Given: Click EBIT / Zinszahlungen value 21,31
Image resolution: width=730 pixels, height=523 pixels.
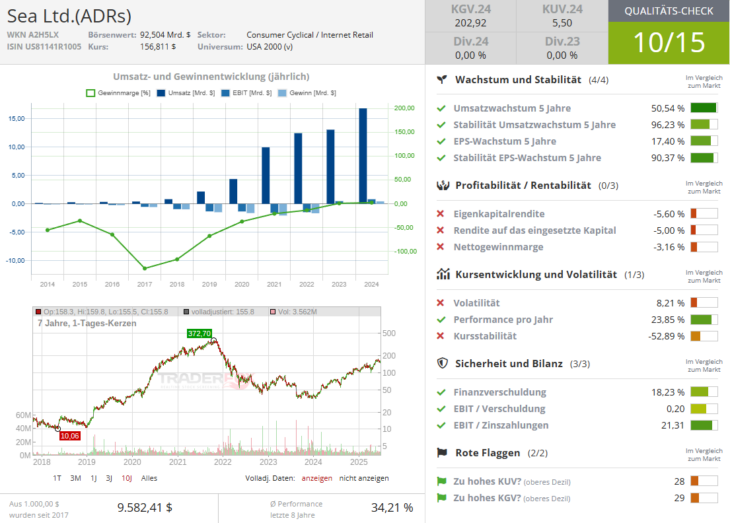Looking at the screenshot, I should [x=673, y=425].
